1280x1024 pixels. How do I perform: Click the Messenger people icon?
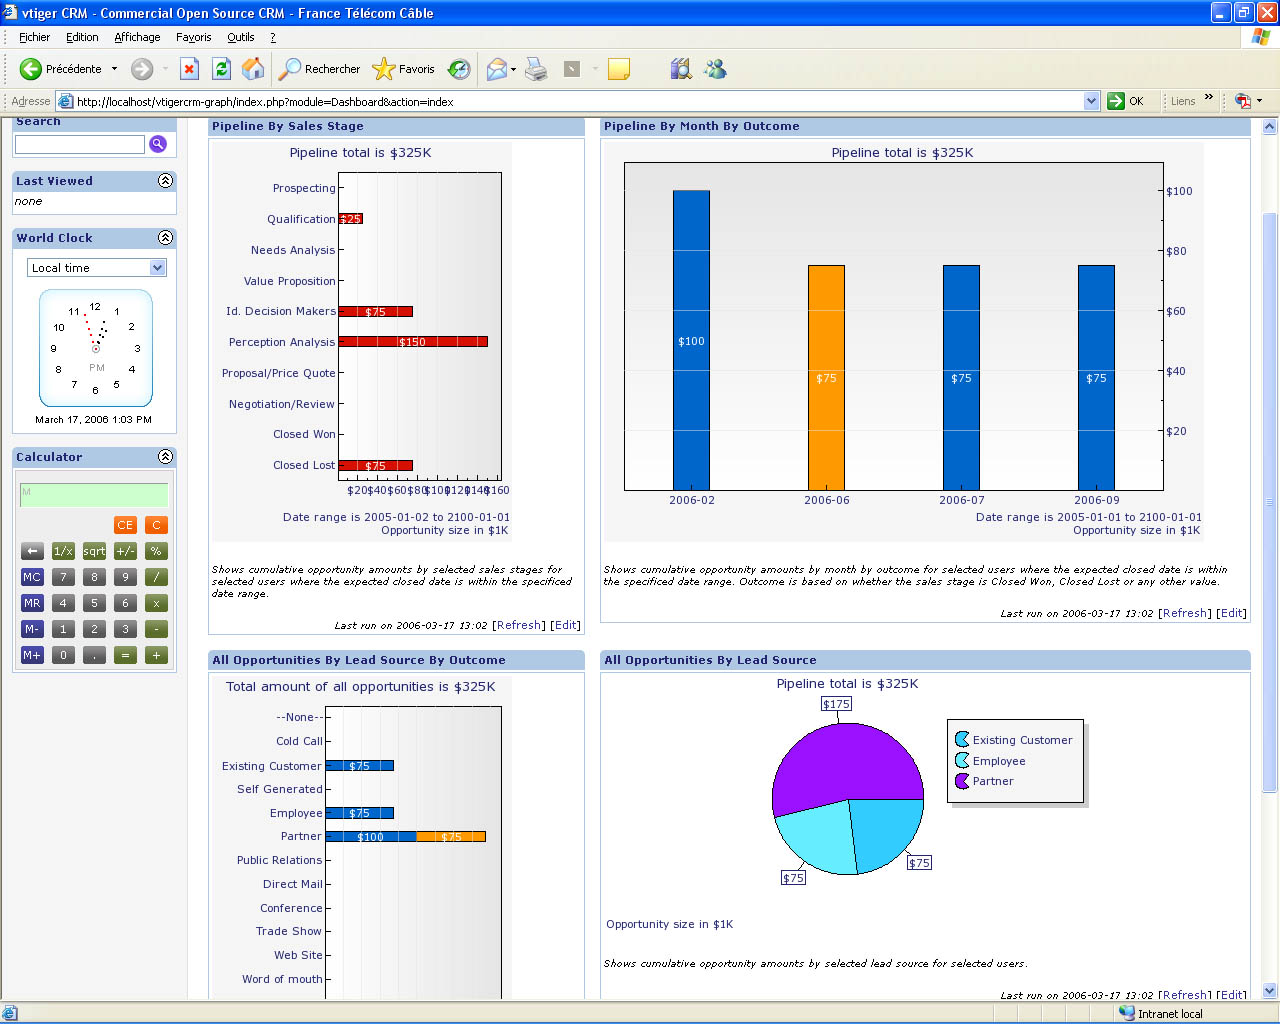715,69
